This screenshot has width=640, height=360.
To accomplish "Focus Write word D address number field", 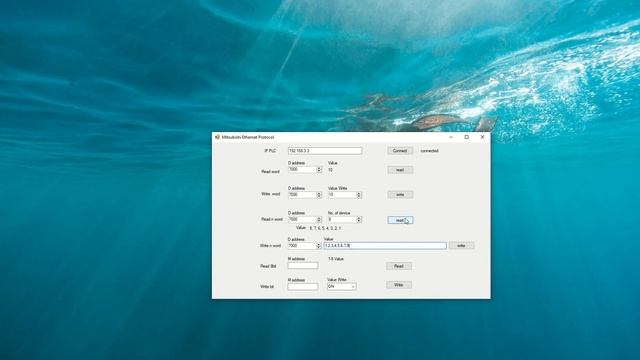I will 302,195.
